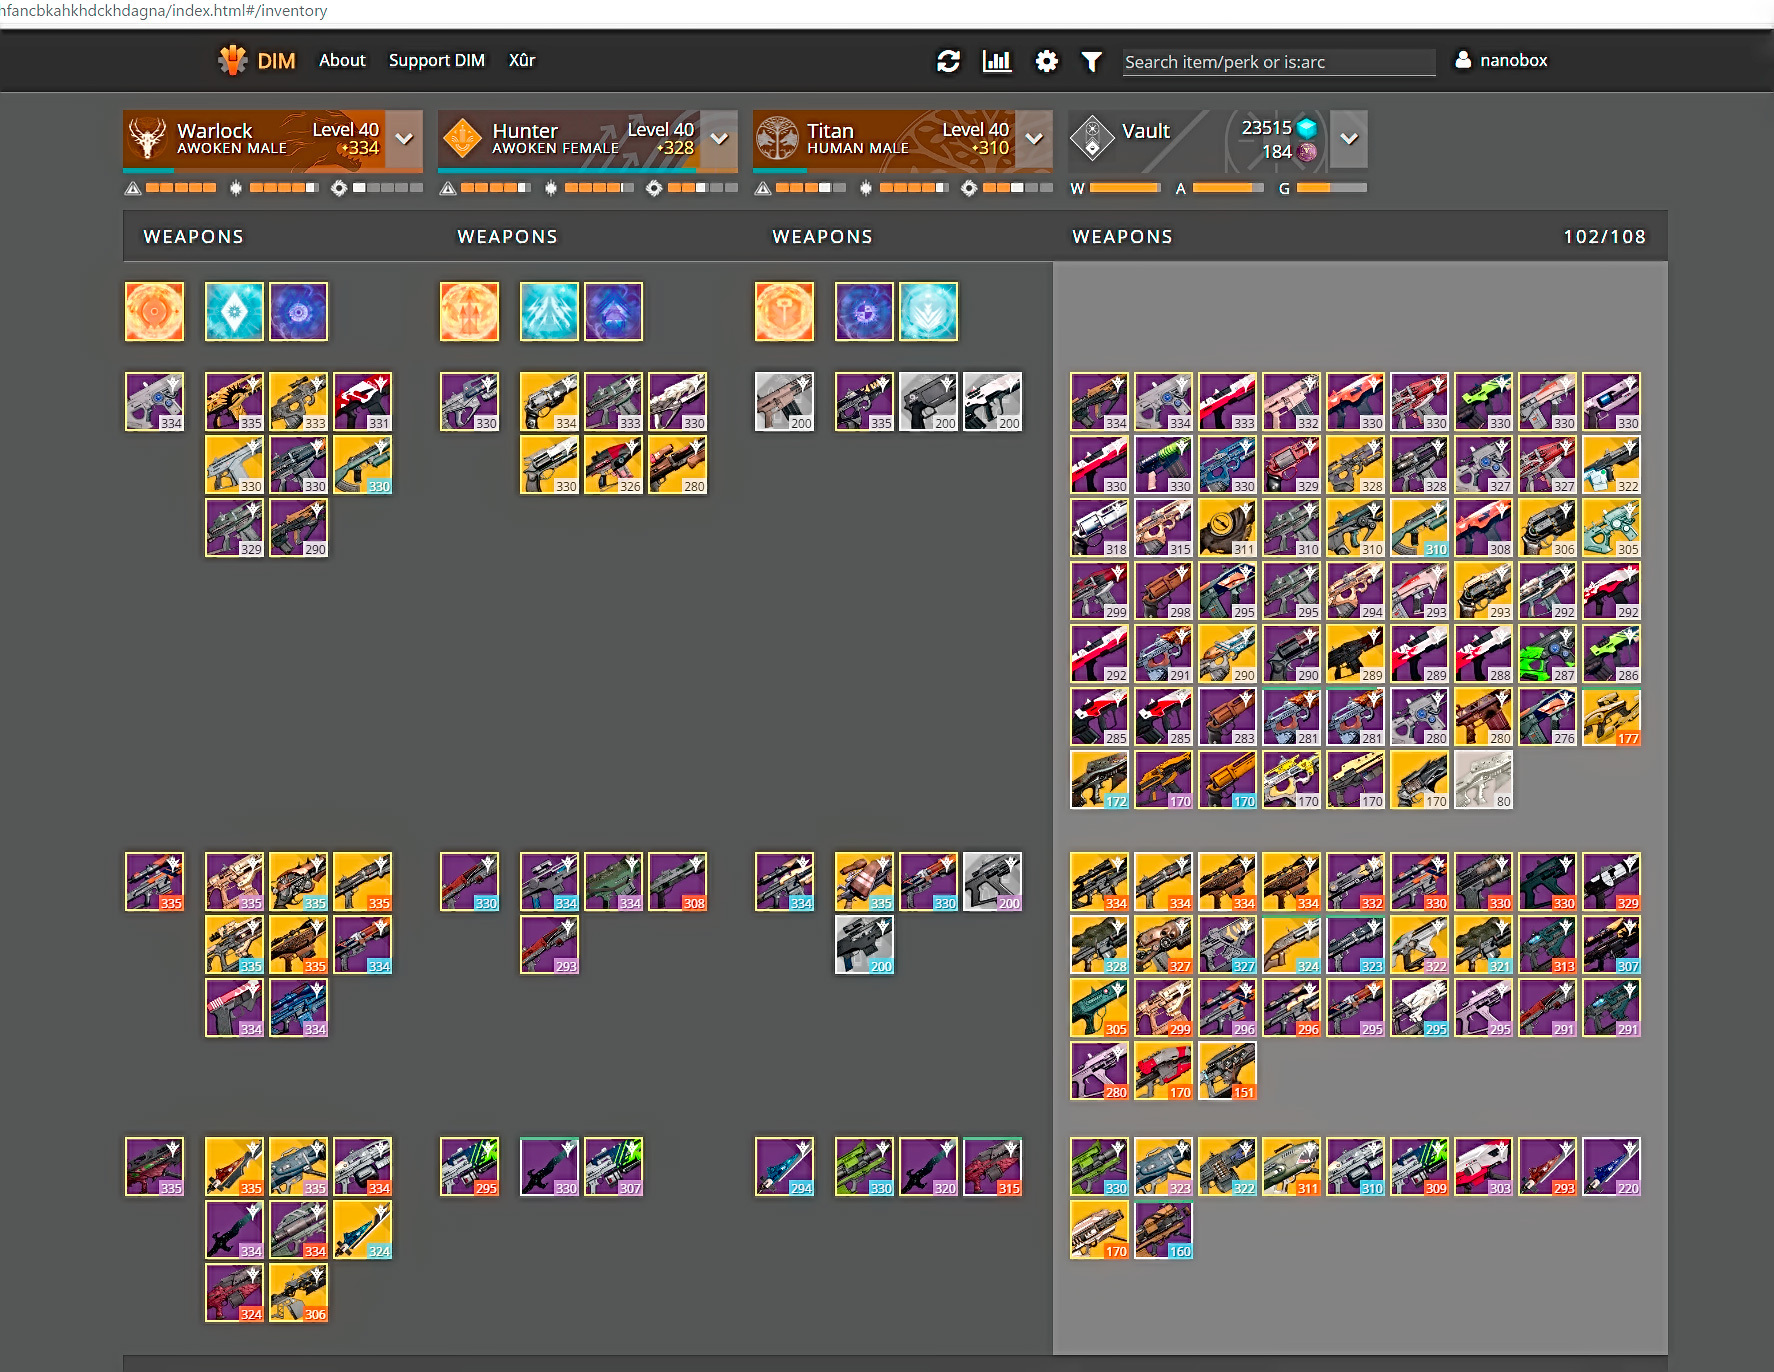Click the nanobox account name
The image size is (1774, 1372).
coord(1513,60)
